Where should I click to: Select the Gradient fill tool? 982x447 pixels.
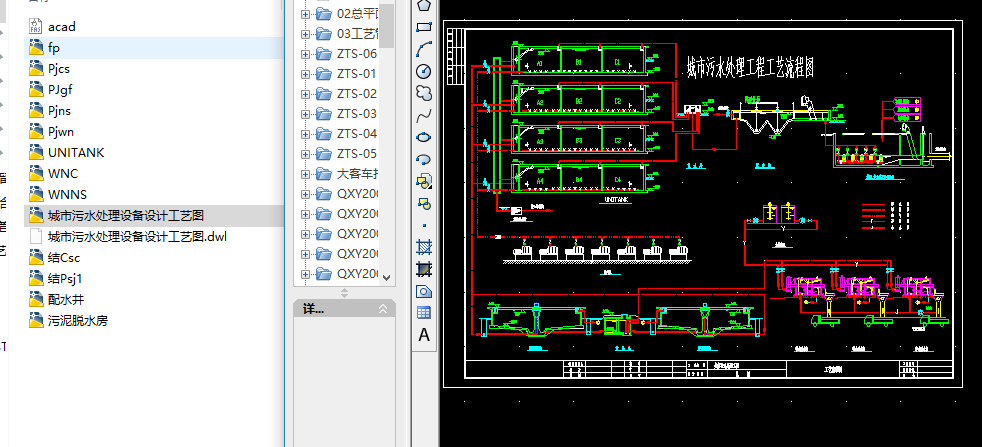[424, 268]
